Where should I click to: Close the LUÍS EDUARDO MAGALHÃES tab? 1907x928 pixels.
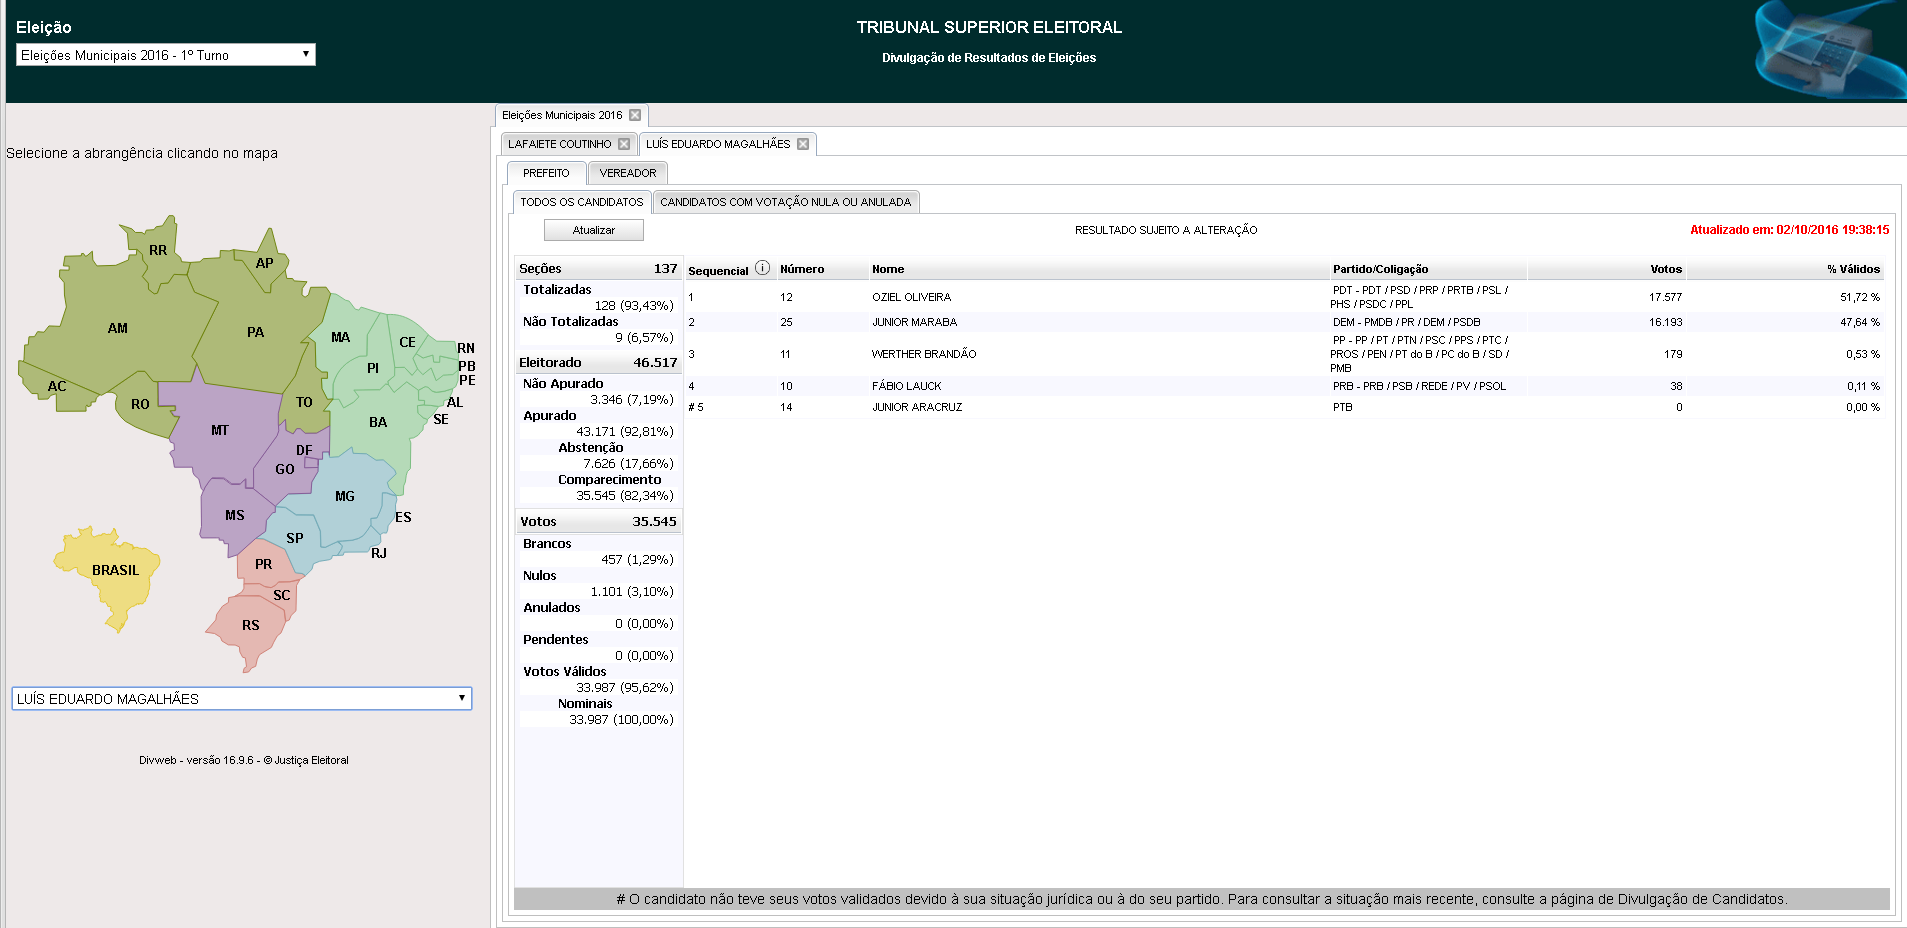803,144
